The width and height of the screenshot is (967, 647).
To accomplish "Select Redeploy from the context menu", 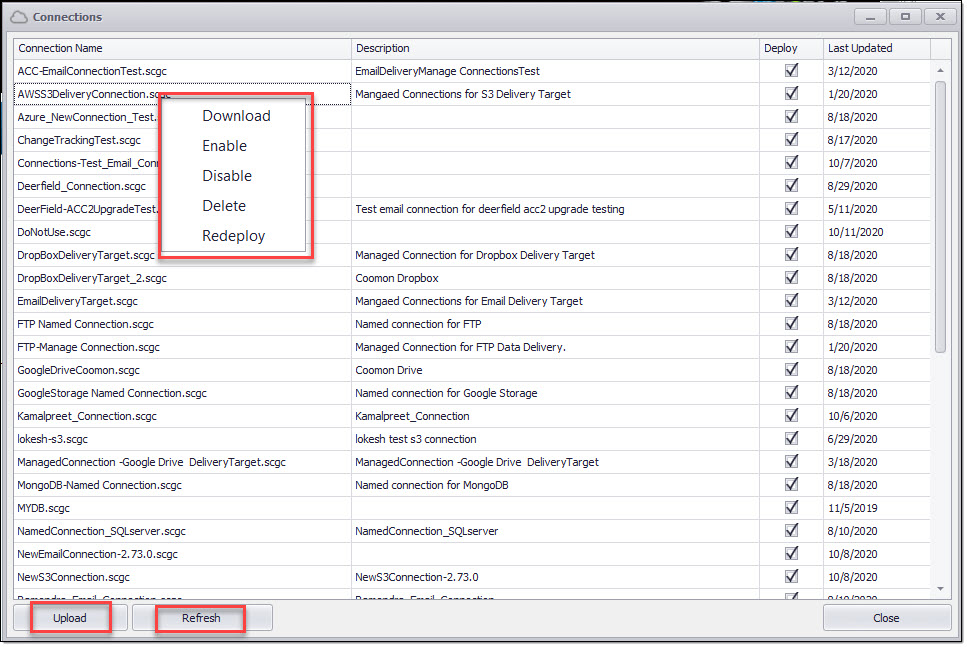I will coord(233,236).
